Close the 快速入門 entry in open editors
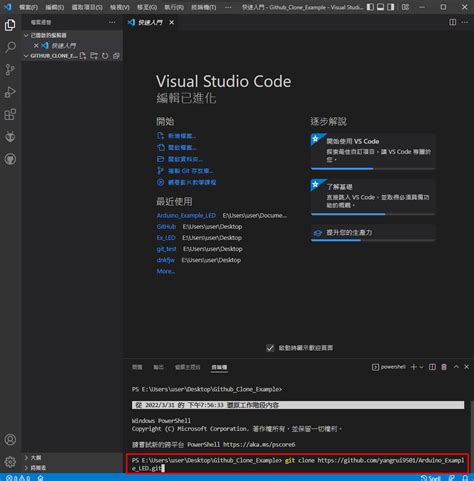Image resolution: width=474 pixels, height=481 pixels. click(x=36, y=45)
